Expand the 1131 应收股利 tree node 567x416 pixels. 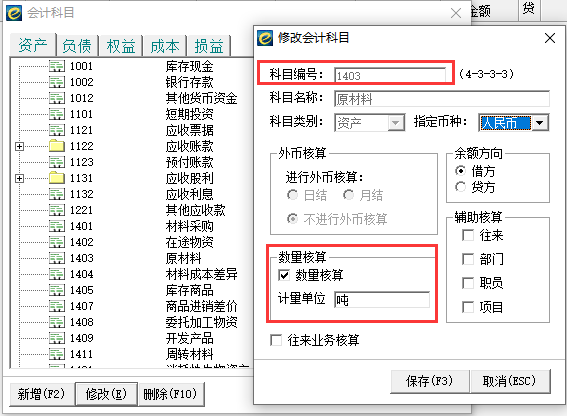[20, 178]
